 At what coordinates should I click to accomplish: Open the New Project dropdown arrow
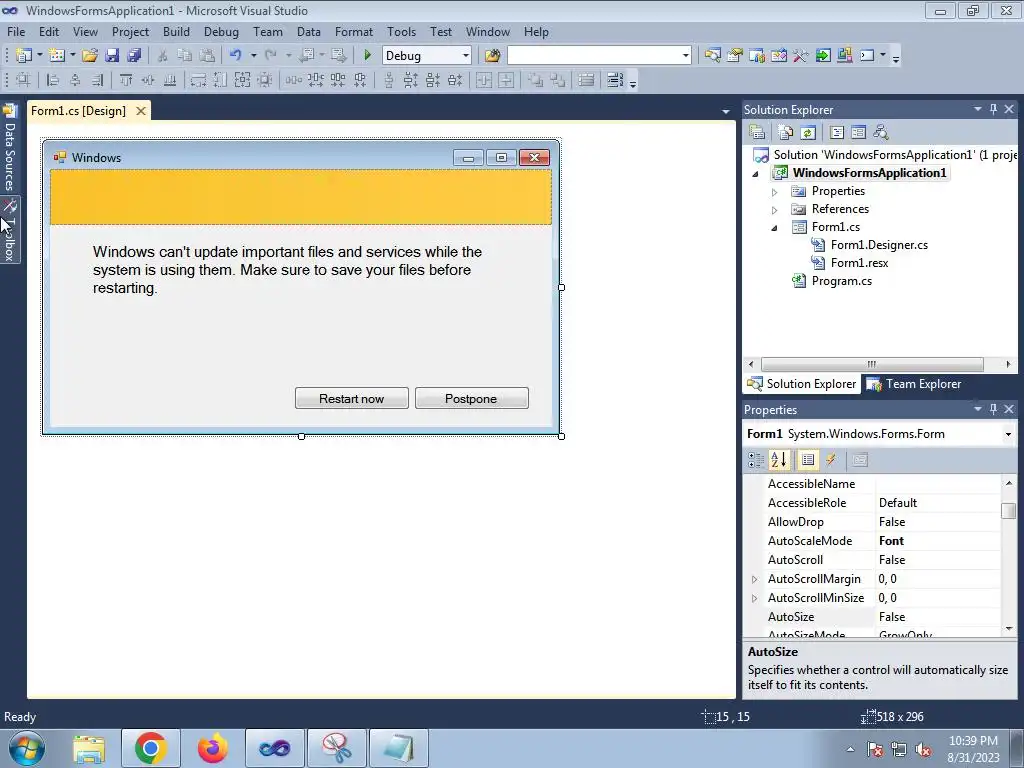pyautogui.click(x=40, y=56)
